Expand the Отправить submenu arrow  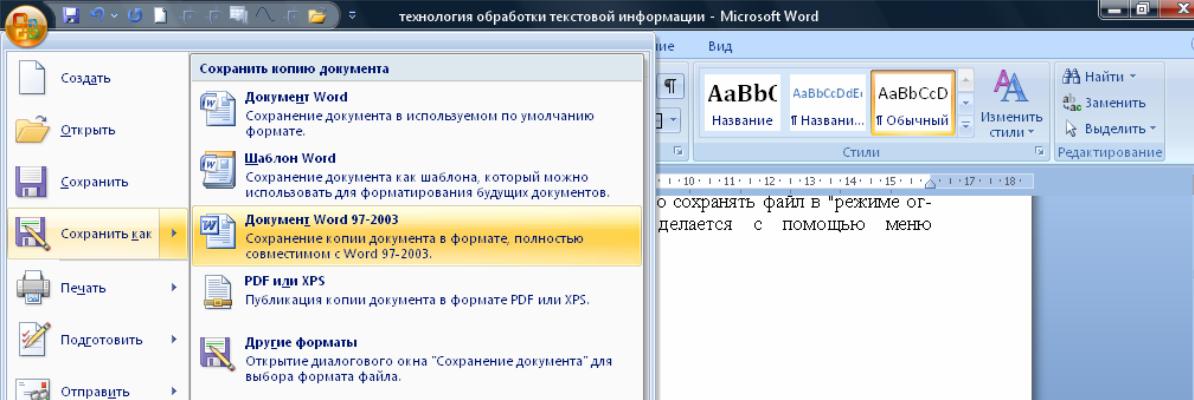174,391
